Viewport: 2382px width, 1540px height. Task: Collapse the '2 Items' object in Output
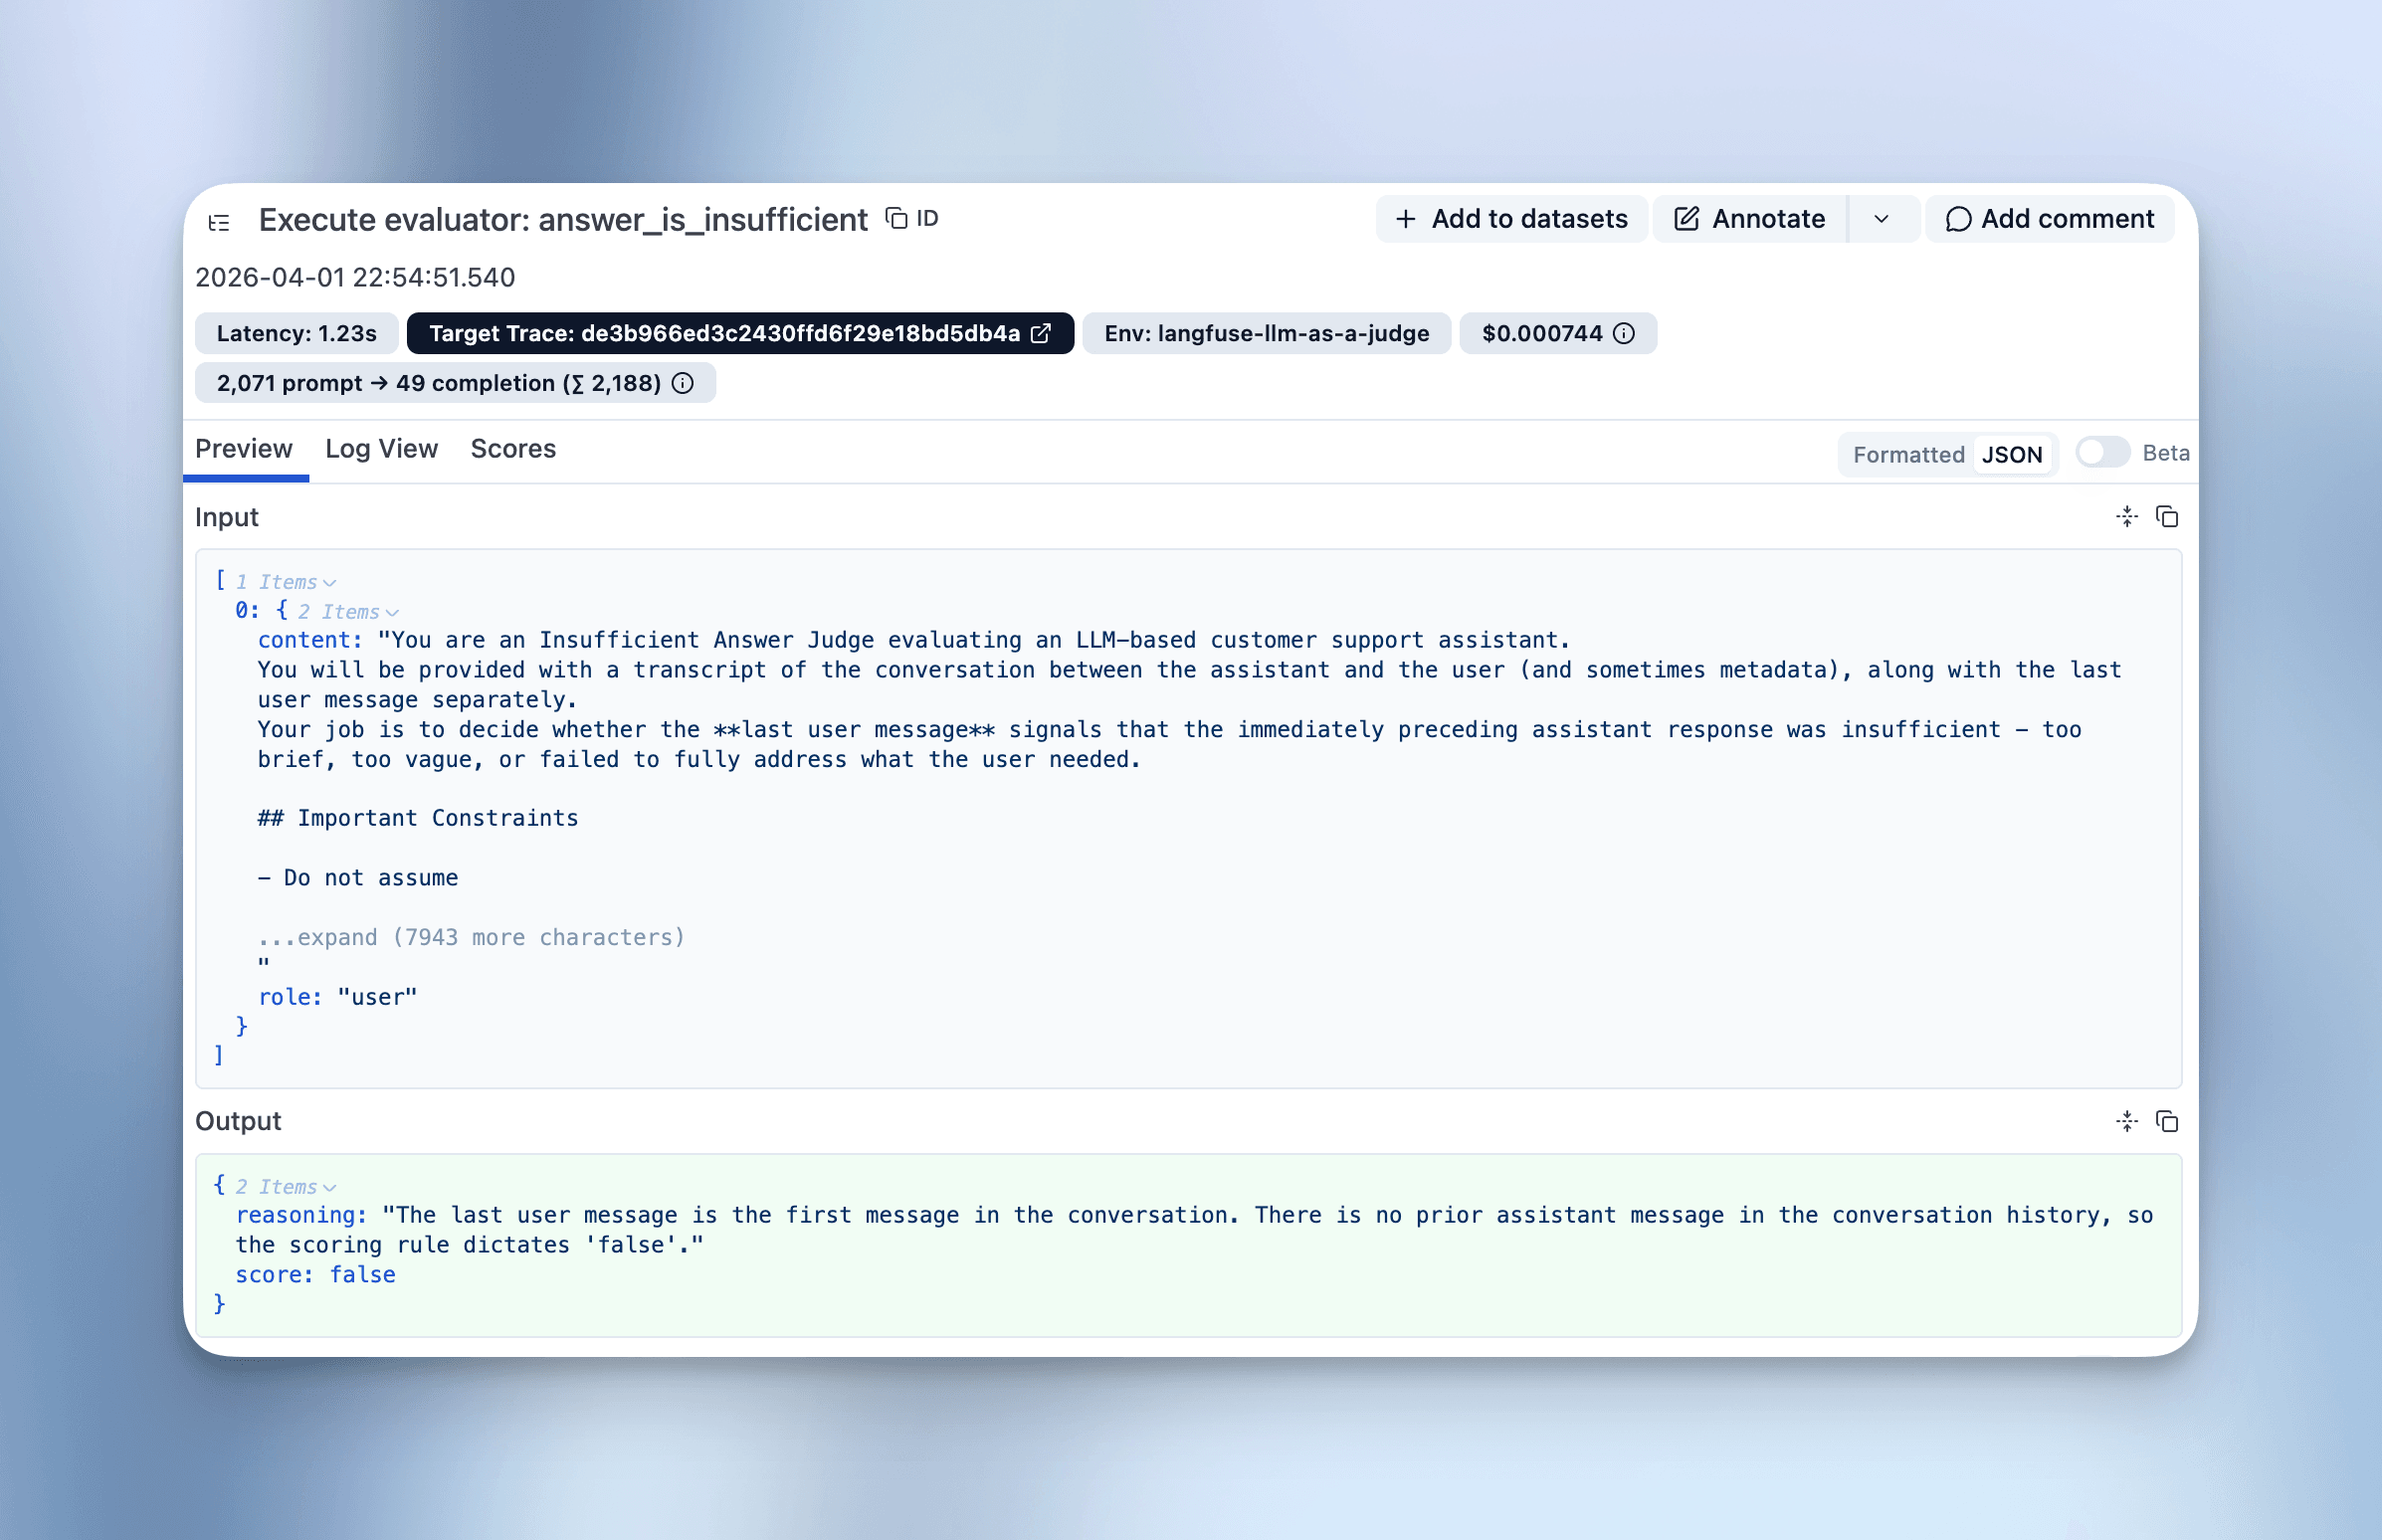330,1186
